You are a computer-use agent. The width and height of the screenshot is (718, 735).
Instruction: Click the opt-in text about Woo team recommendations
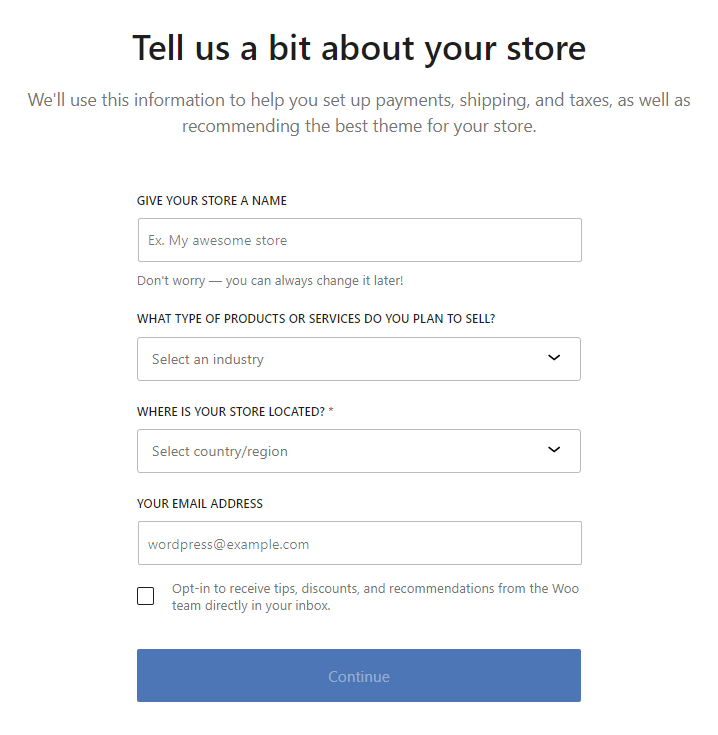point(375,597)
